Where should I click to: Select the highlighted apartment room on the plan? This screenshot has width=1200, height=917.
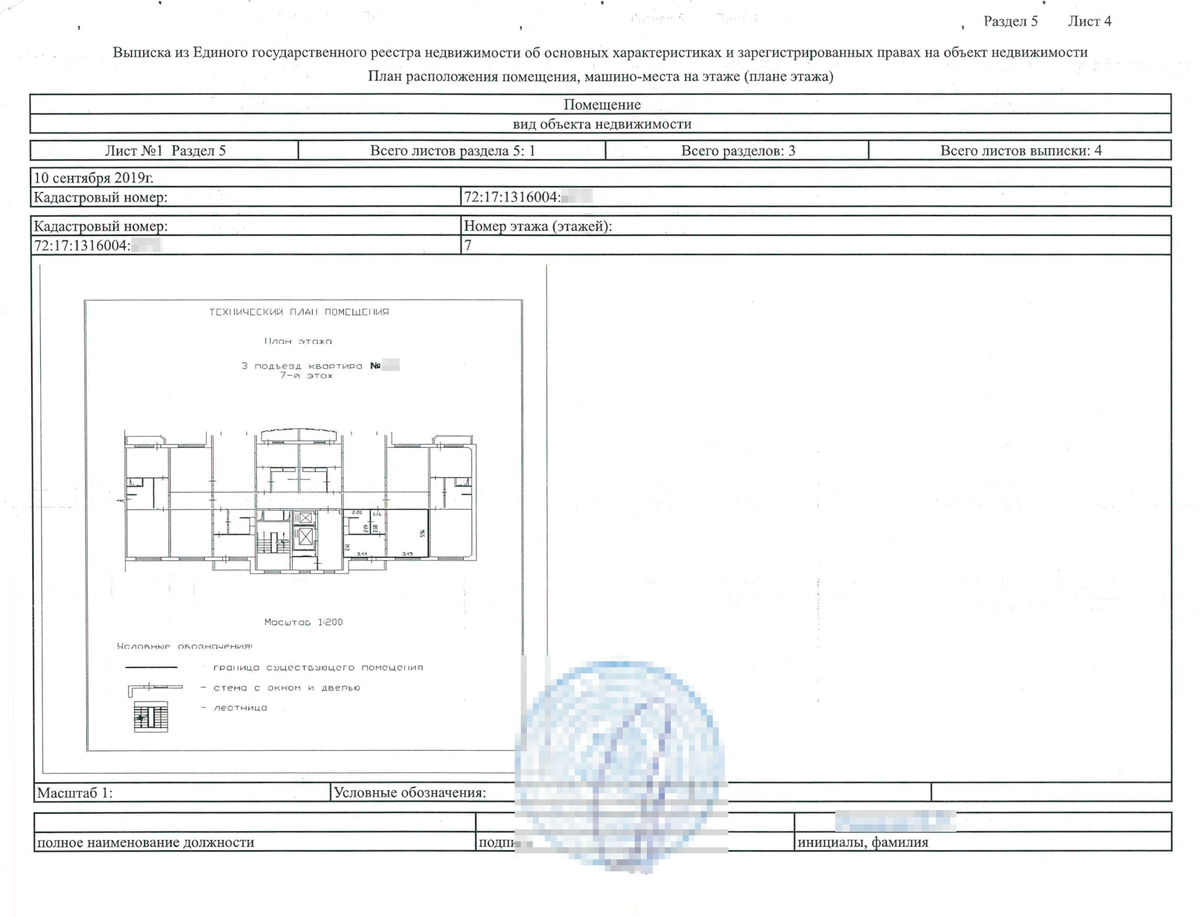coord(405,532)
